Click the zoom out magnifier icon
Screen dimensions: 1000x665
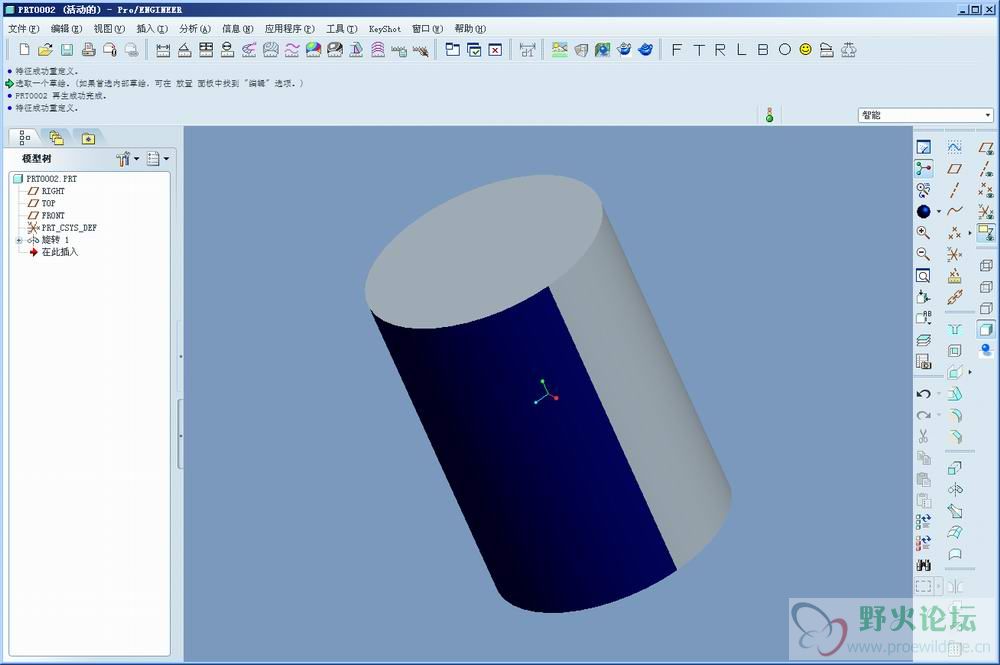coord(923,254)
